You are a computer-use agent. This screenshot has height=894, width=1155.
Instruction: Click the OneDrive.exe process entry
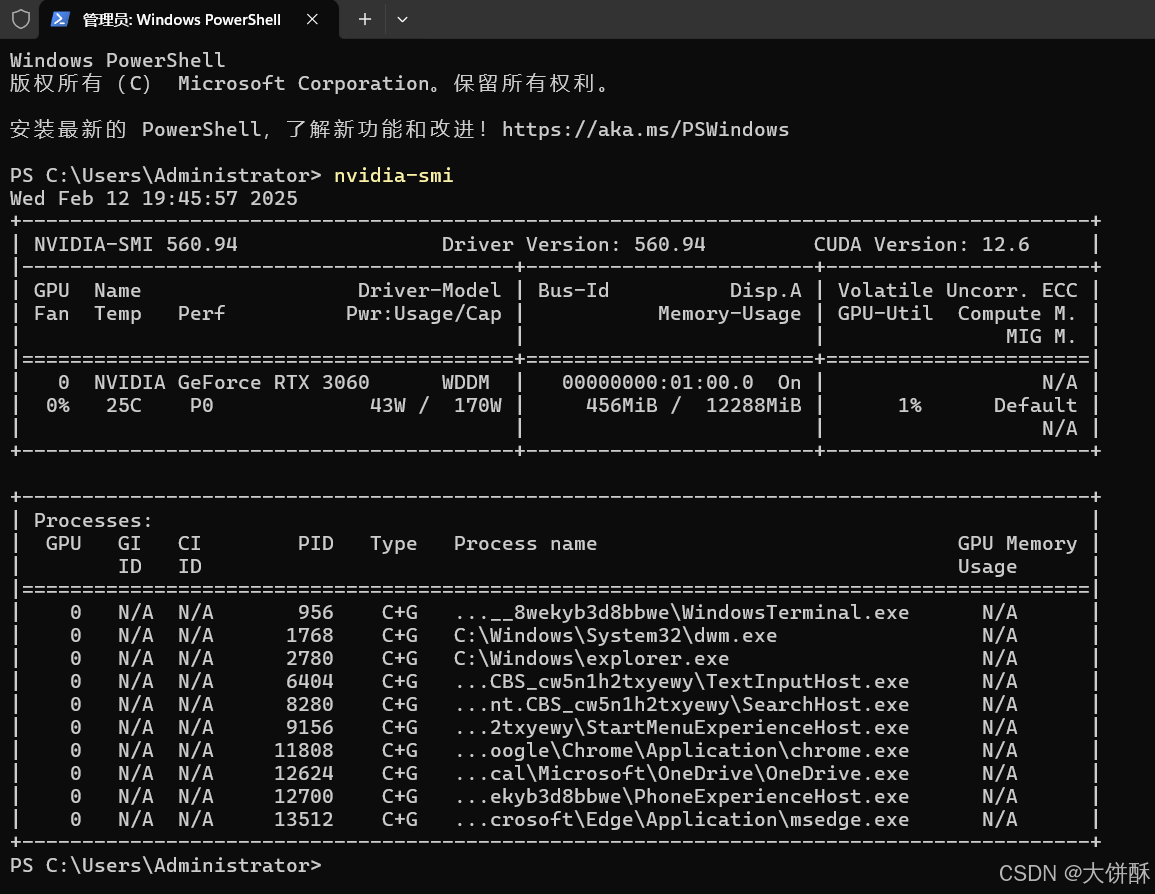click(x=681, y=774)
